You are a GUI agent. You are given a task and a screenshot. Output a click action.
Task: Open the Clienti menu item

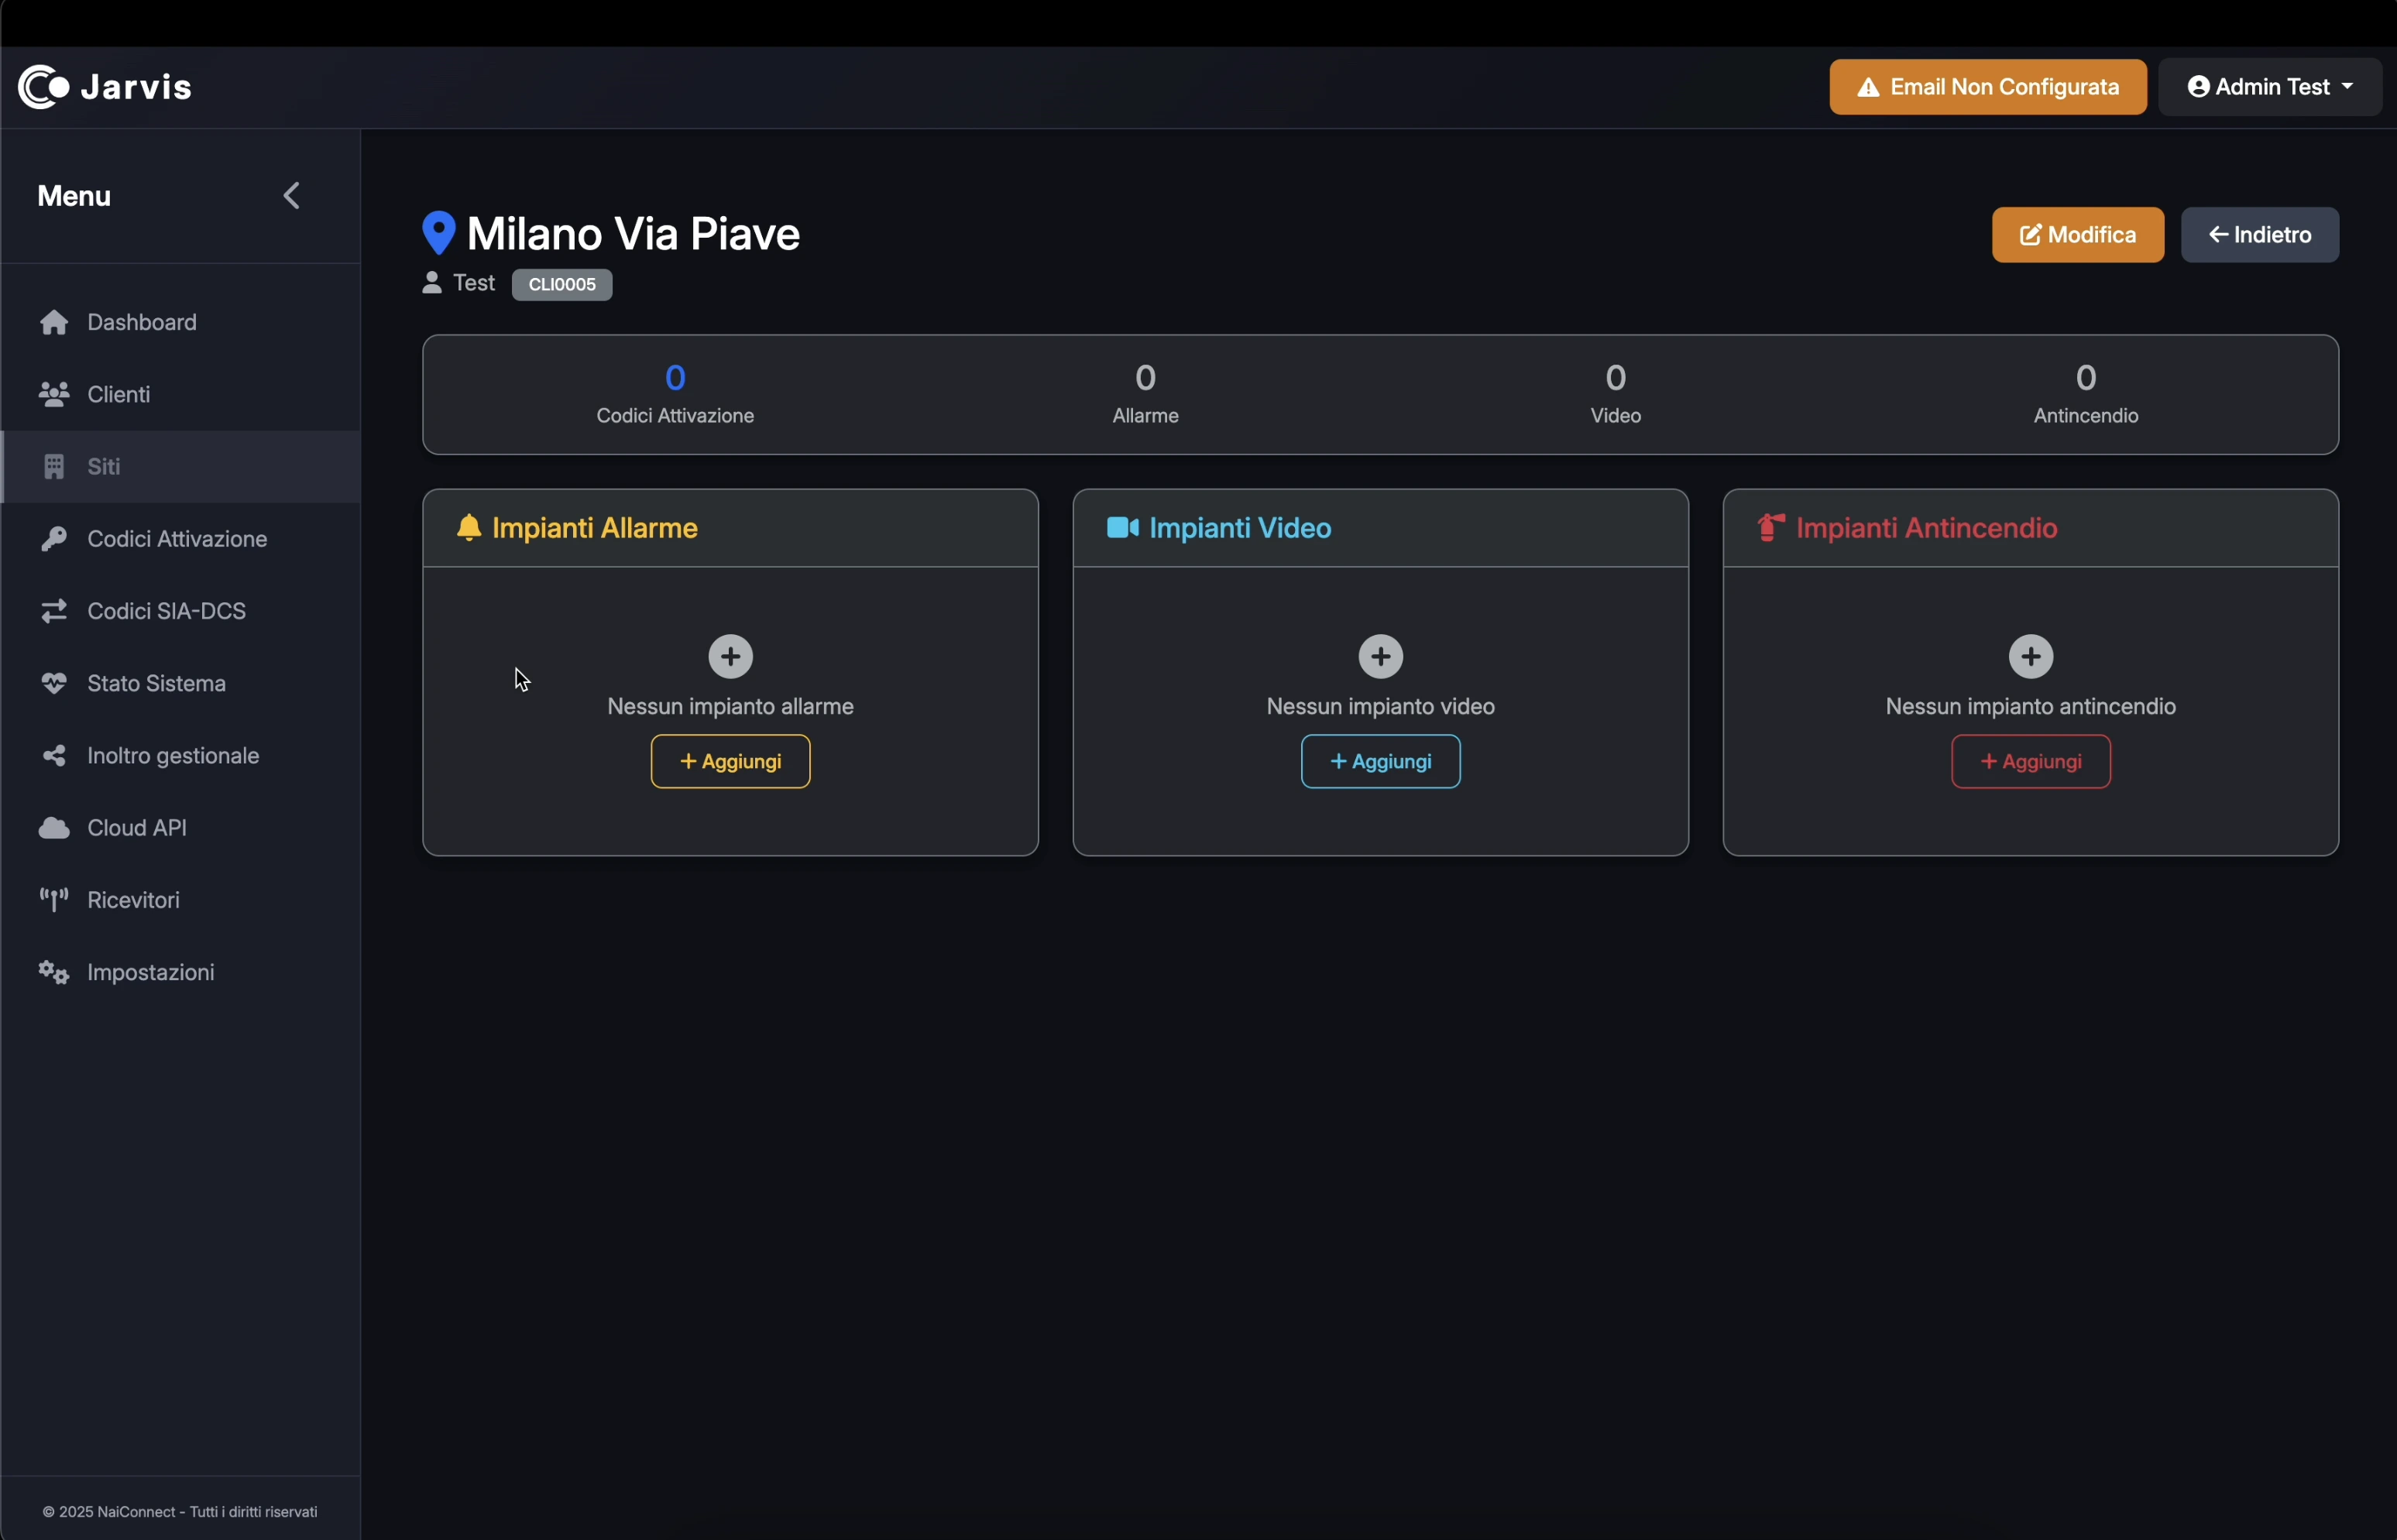[x=118, y=394]
